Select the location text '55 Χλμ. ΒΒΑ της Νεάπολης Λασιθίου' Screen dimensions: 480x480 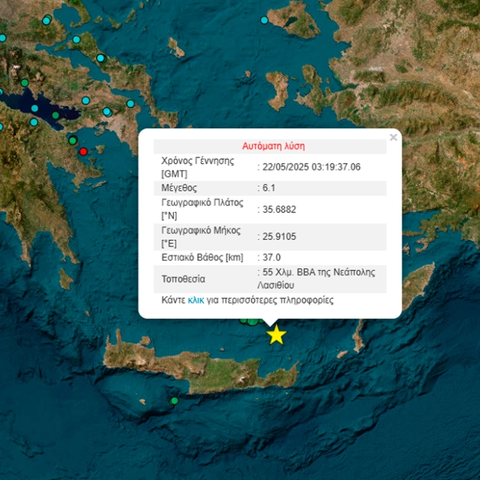click(x=316, y=279)
